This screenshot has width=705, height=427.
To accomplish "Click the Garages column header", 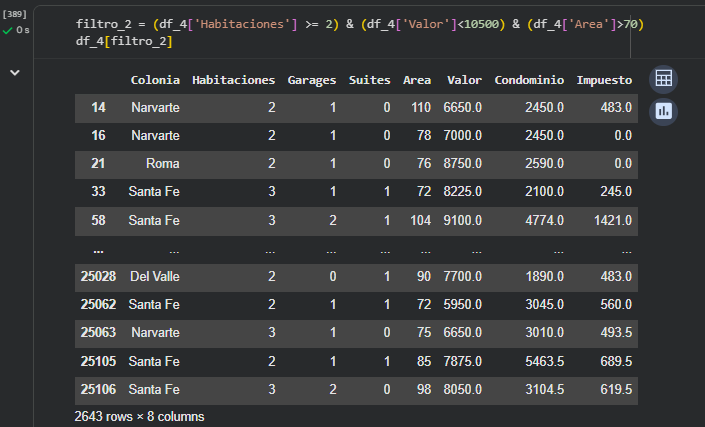I will (311, 79).
